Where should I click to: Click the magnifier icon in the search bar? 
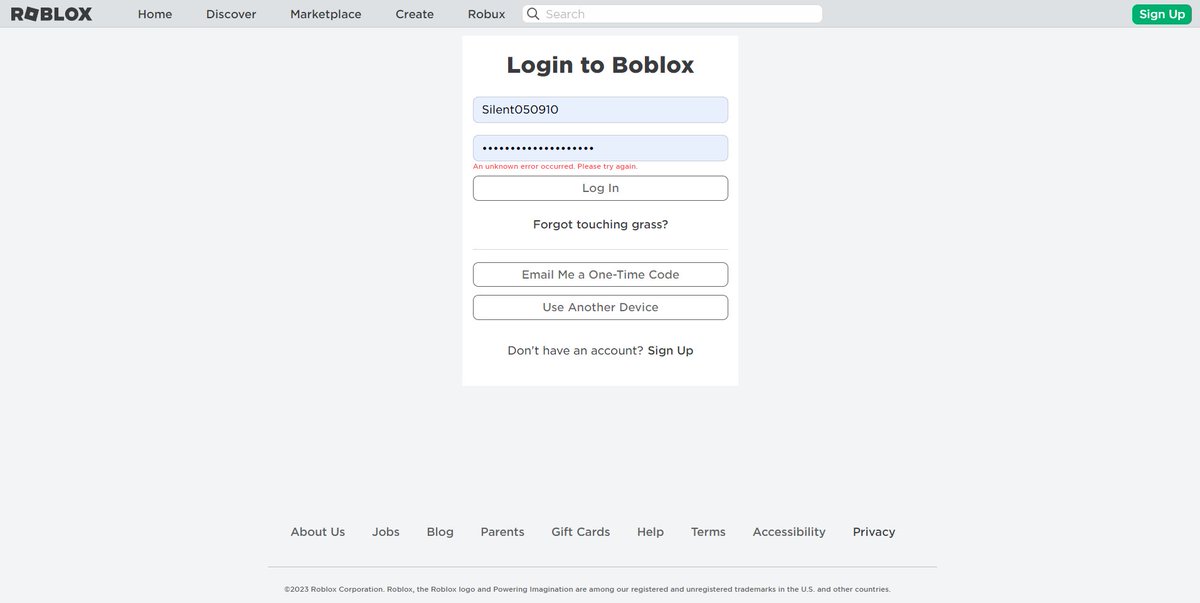(533, 14)
